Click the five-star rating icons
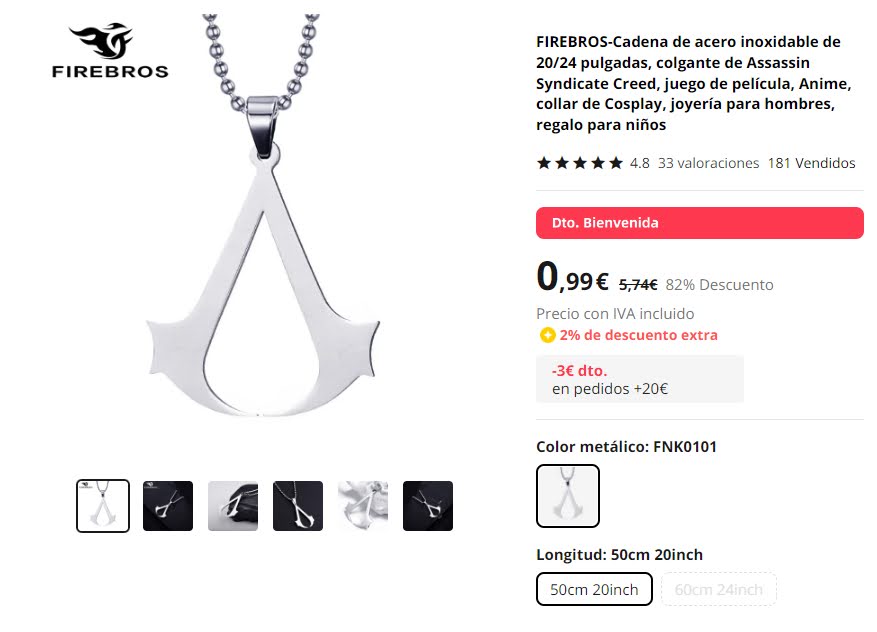 point(579,163)
